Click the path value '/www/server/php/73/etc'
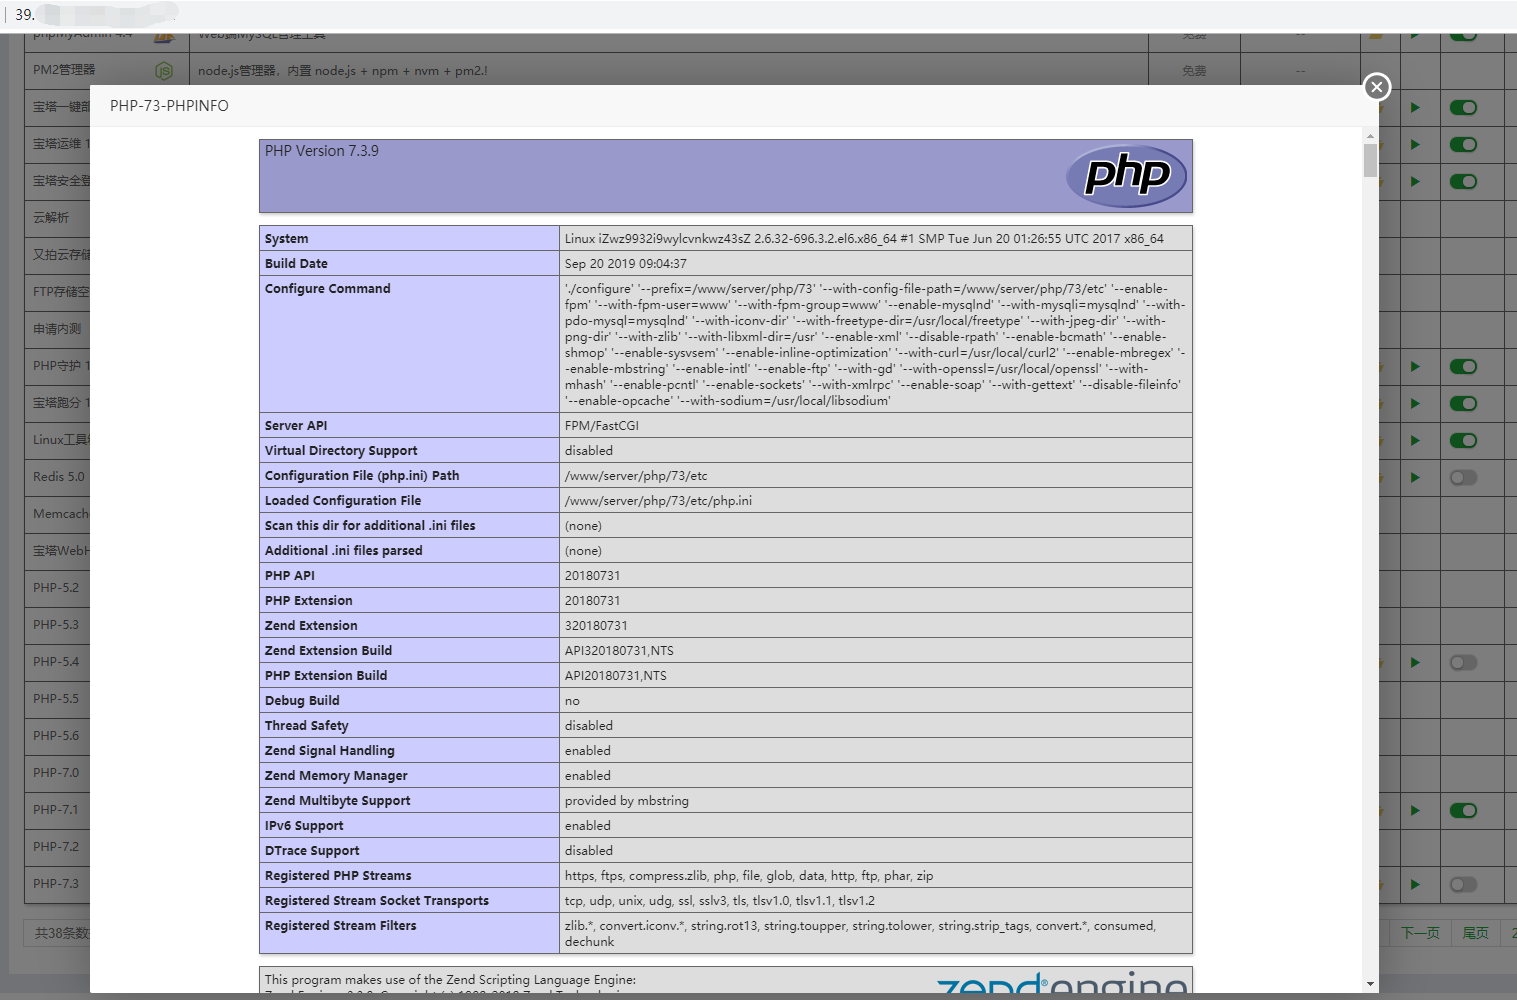This screenshot has width=1517, height=1000. click(x=636, y=476)
